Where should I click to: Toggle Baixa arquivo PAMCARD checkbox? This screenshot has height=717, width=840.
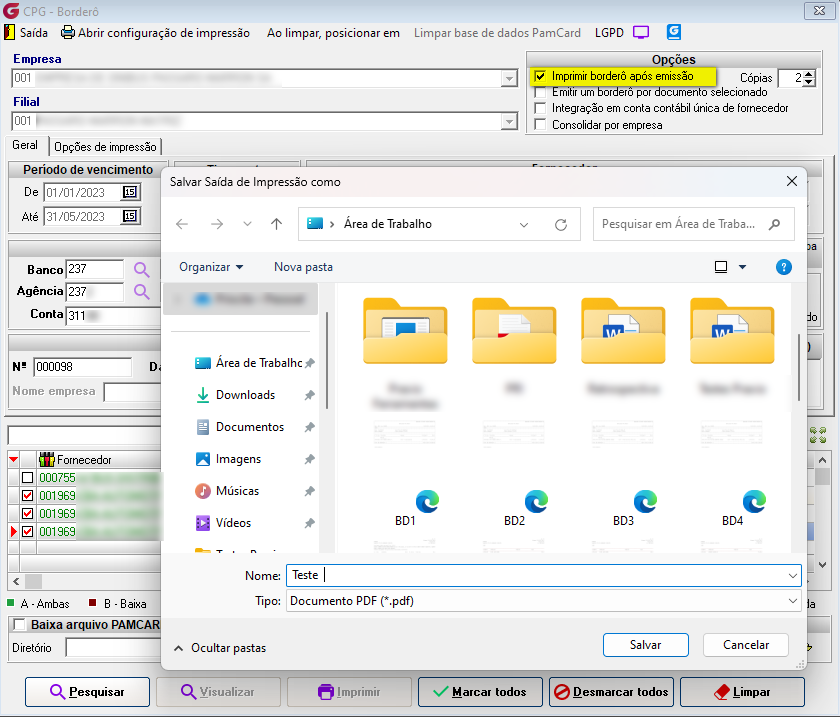click(x=20, y=624)
